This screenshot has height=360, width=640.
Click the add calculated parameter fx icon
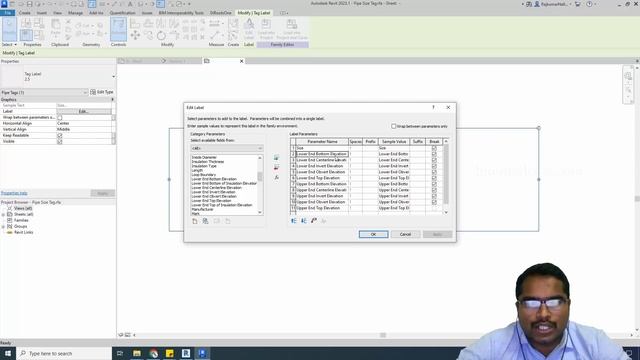click(x=276, y=178)
